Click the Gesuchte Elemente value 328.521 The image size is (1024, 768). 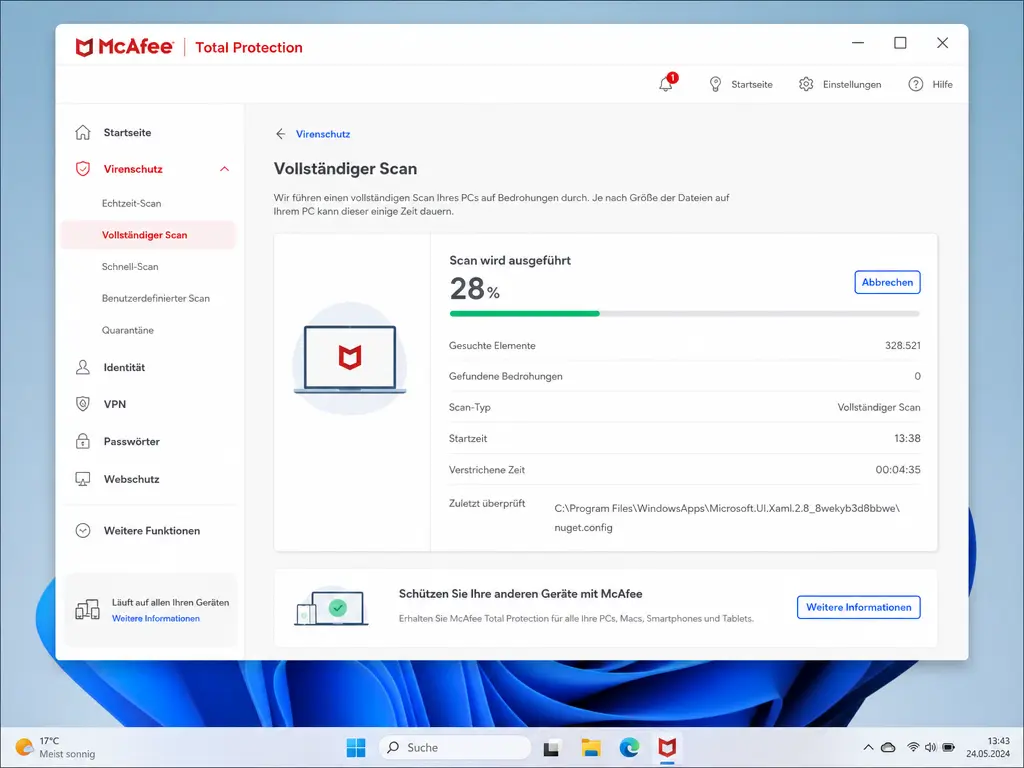tap(903, 345)
